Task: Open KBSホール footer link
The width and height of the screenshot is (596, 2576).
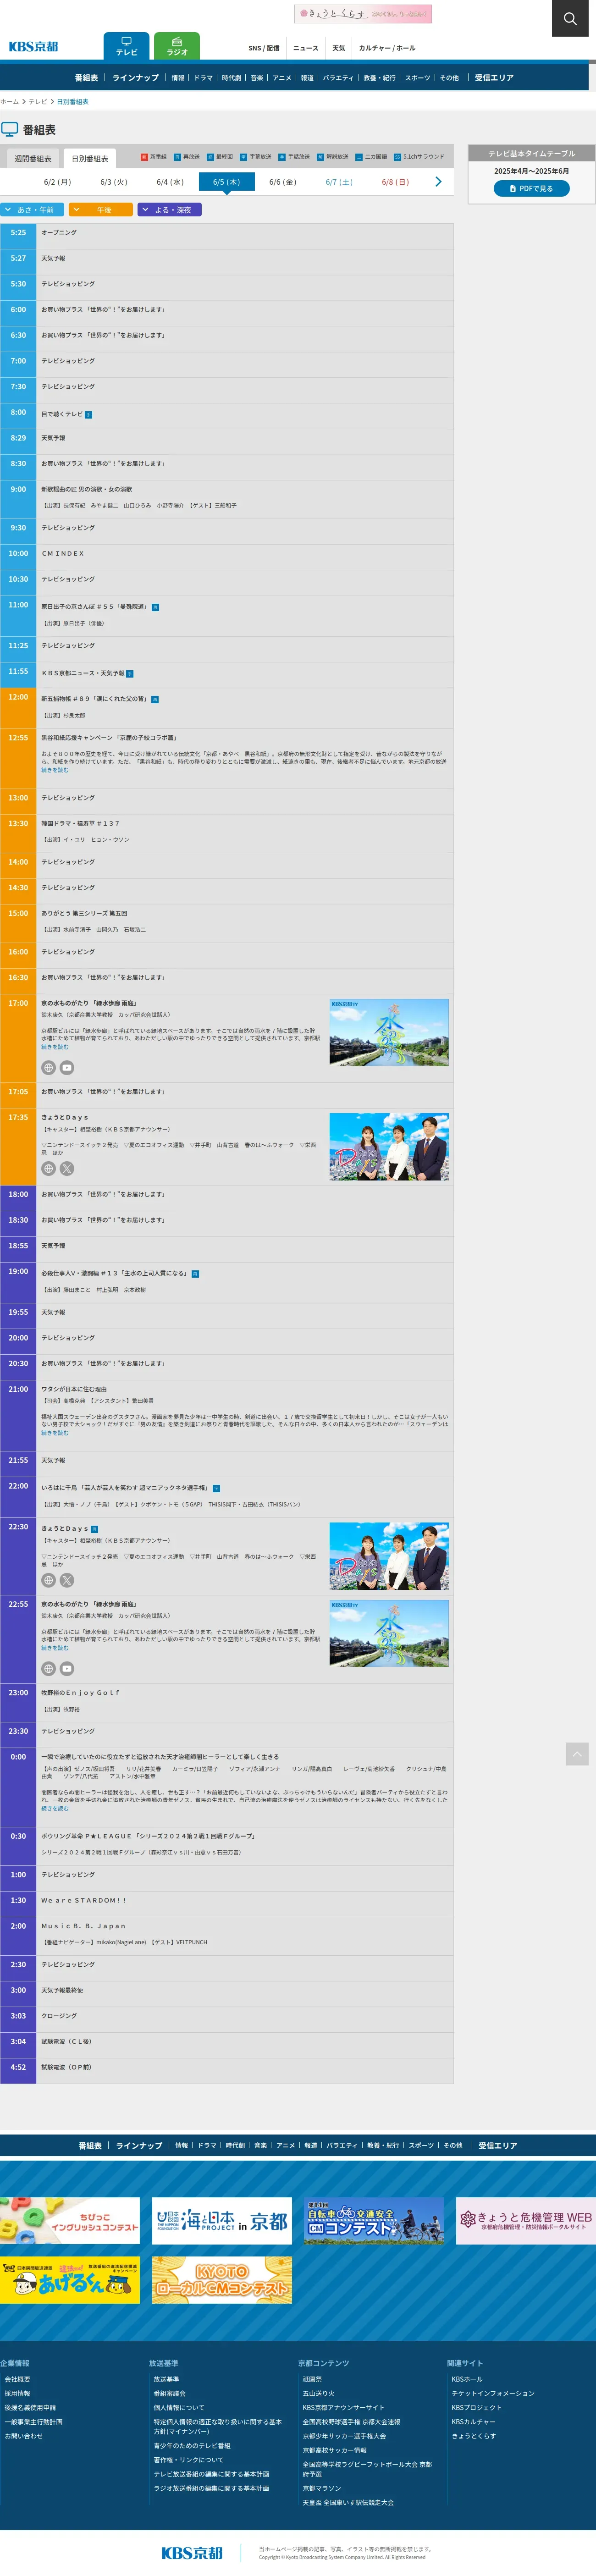Action: (467, 2379)
